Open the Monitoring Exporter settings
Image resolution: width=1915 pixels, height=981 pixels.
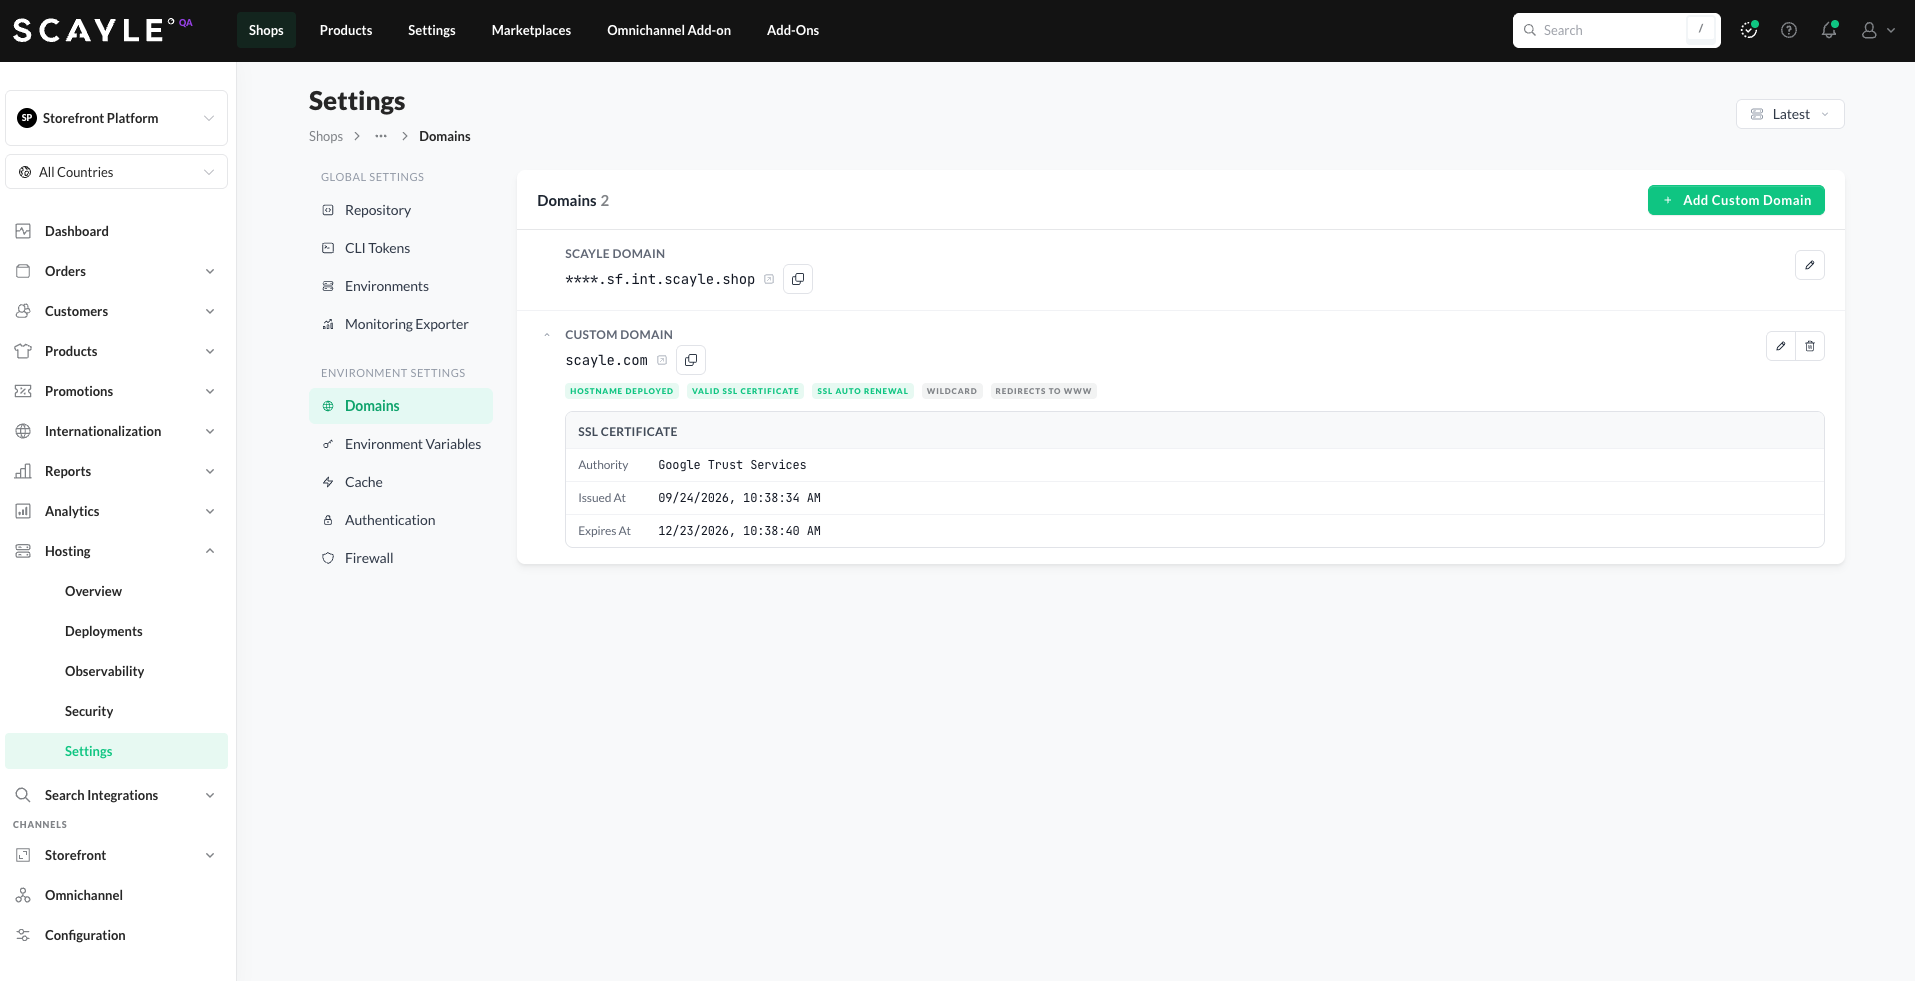tap(401, 324)
